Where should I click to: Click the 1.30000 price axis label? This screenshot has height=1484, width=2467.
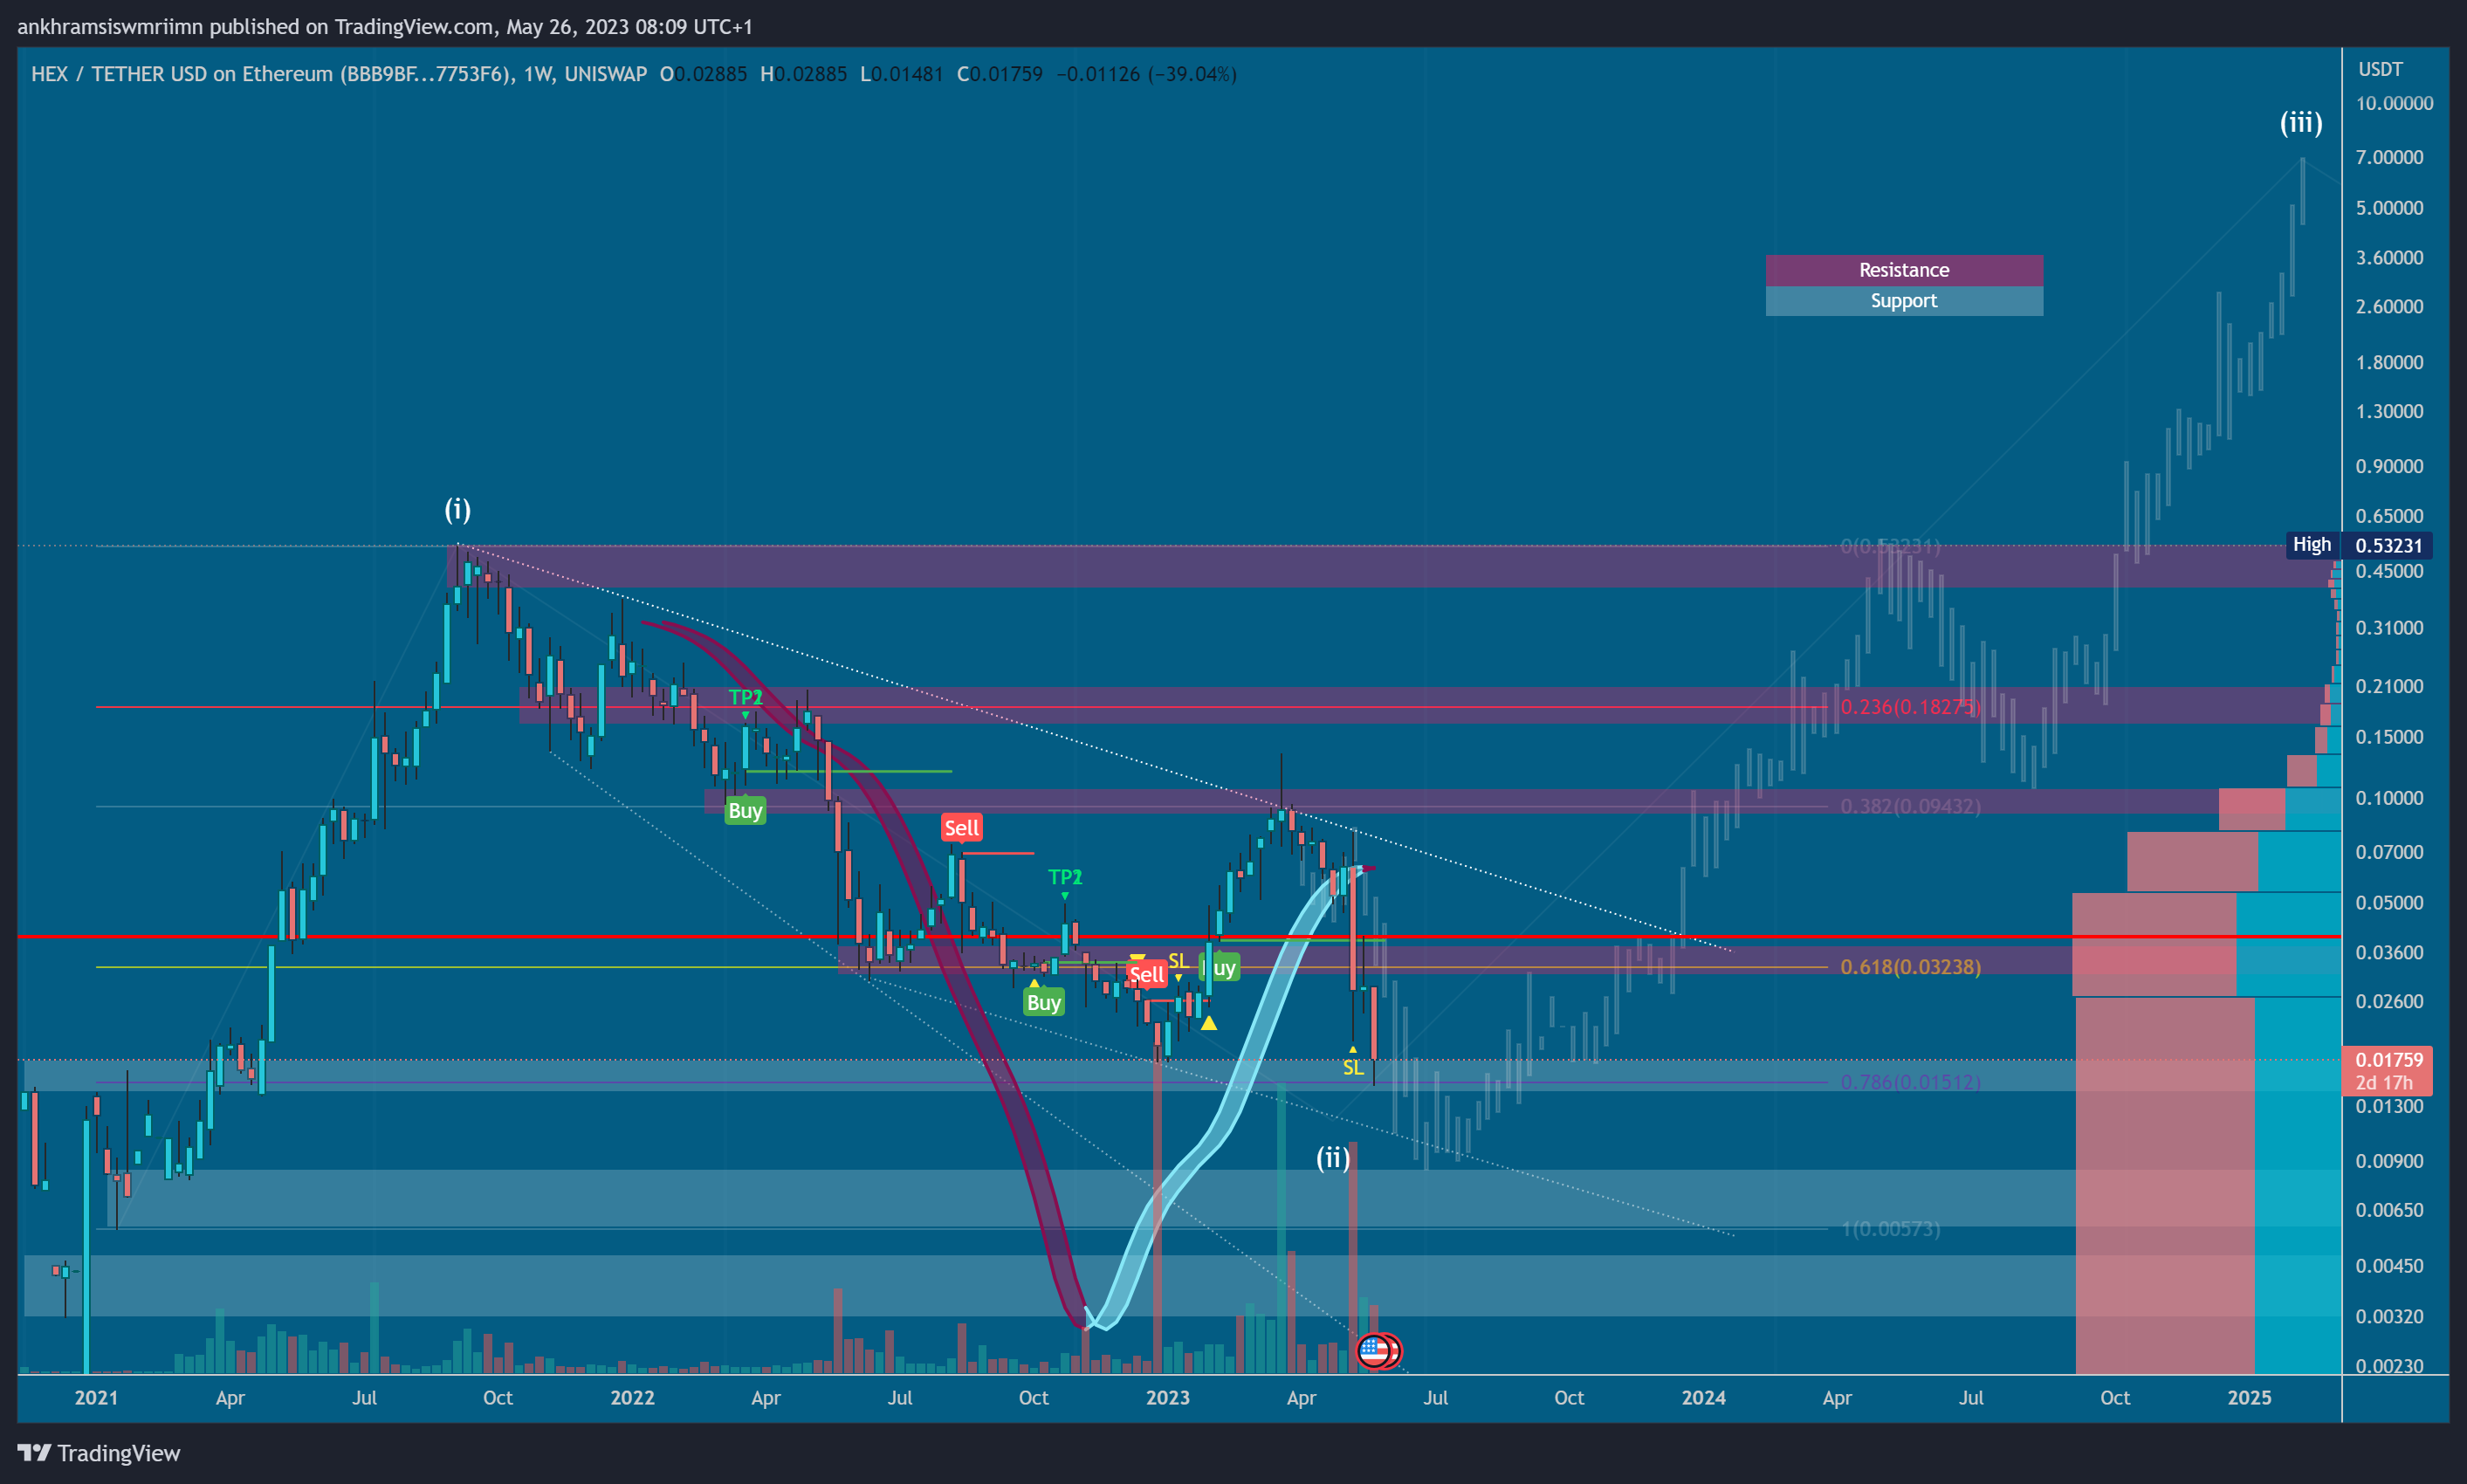point(2389,411)
